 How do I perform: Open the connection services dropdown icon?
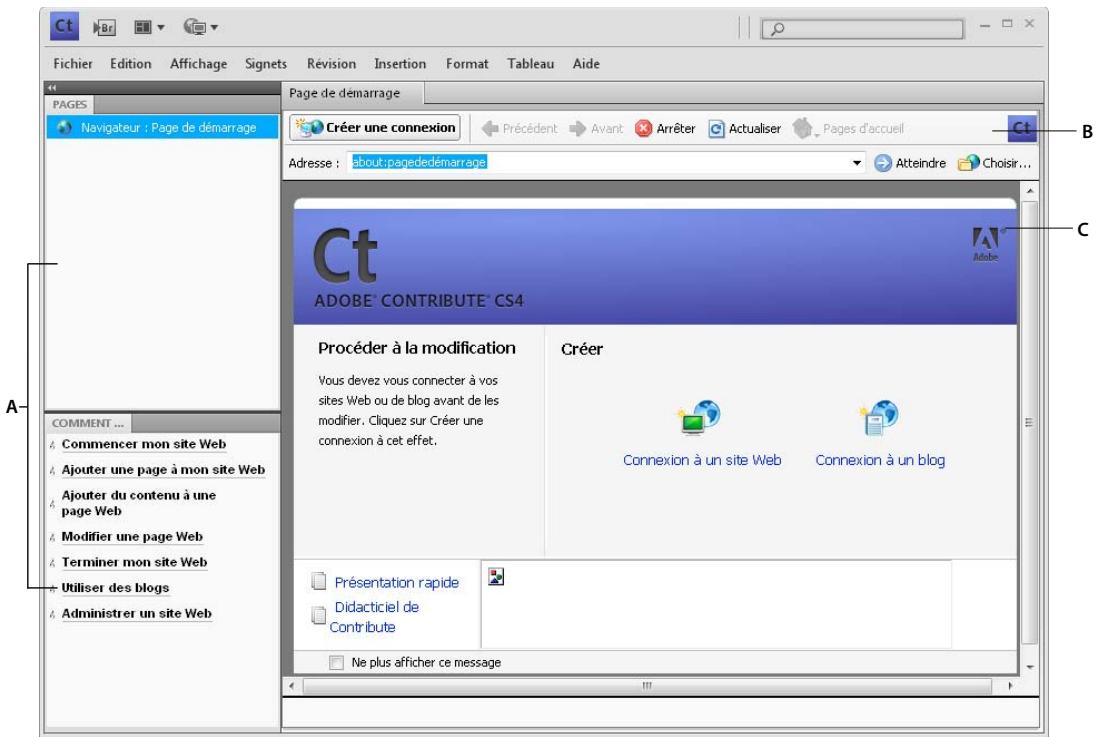pos(200,27)
